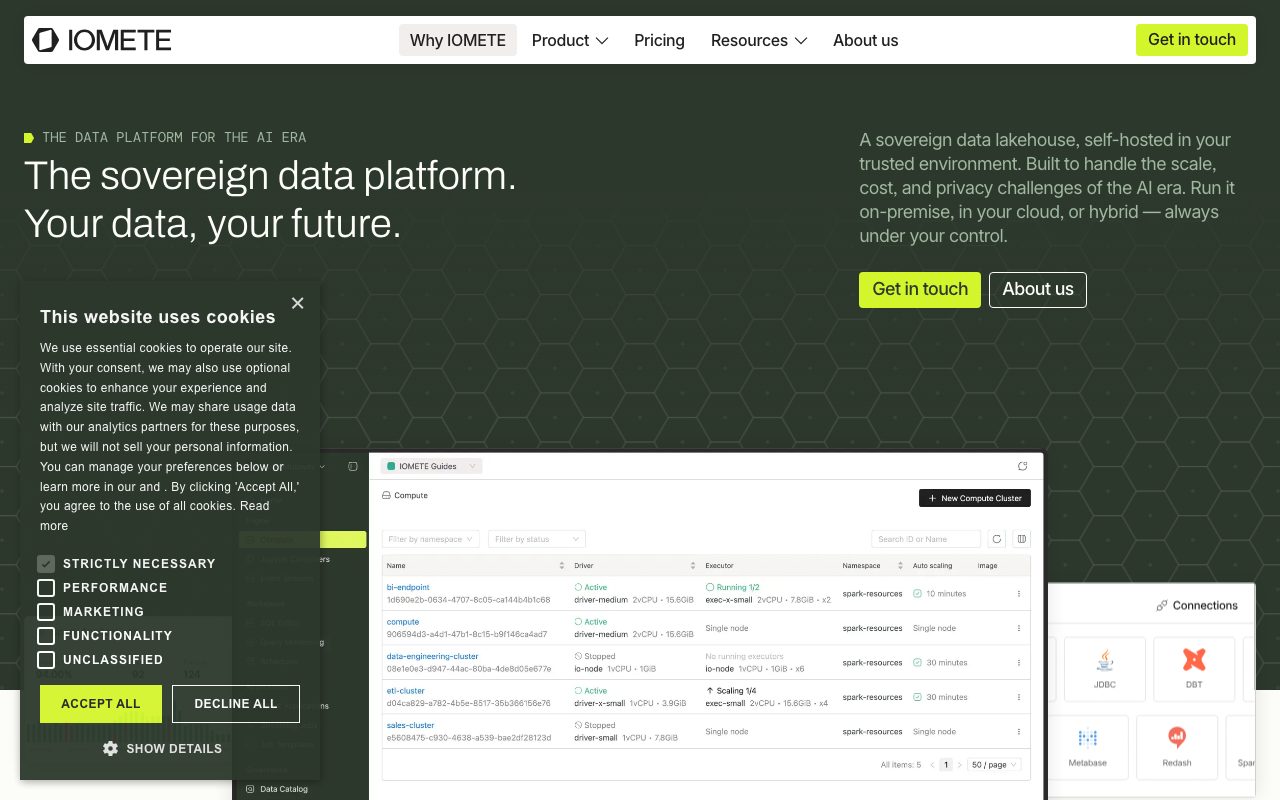
Task: Click the gear icon beside Show Details
Action: tap(110, 748)
